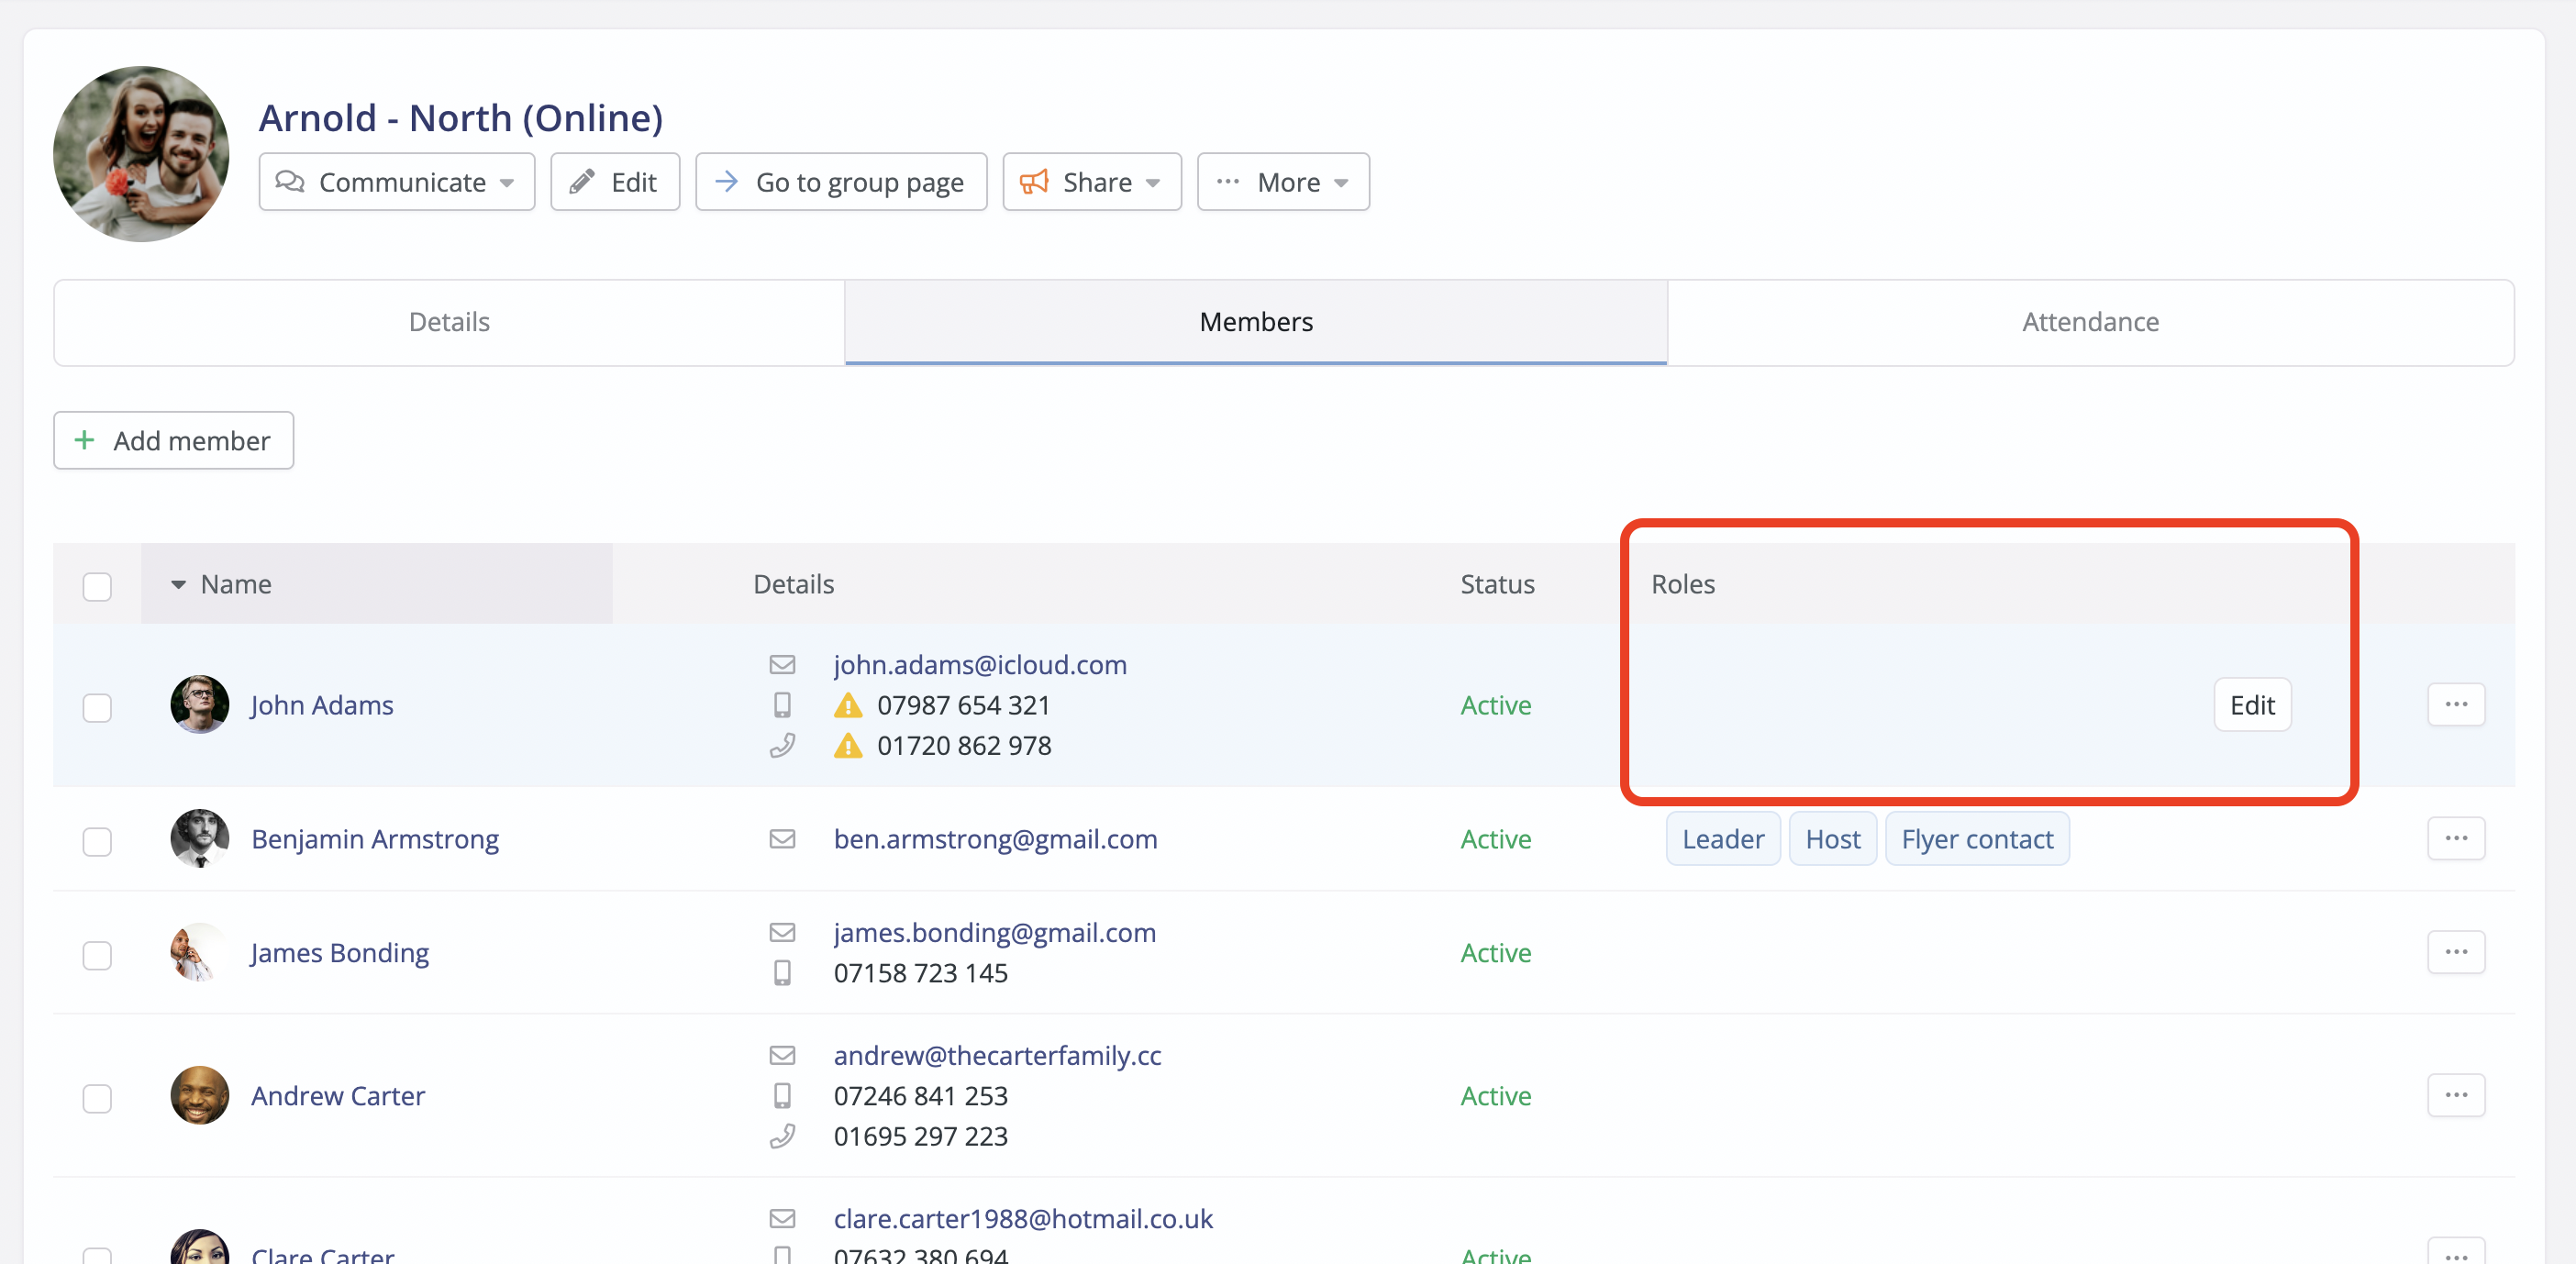This screenshot has width=2576, height=1264.
Task: Open the More actions dropdown
Action: click(x=1282, y=182)
